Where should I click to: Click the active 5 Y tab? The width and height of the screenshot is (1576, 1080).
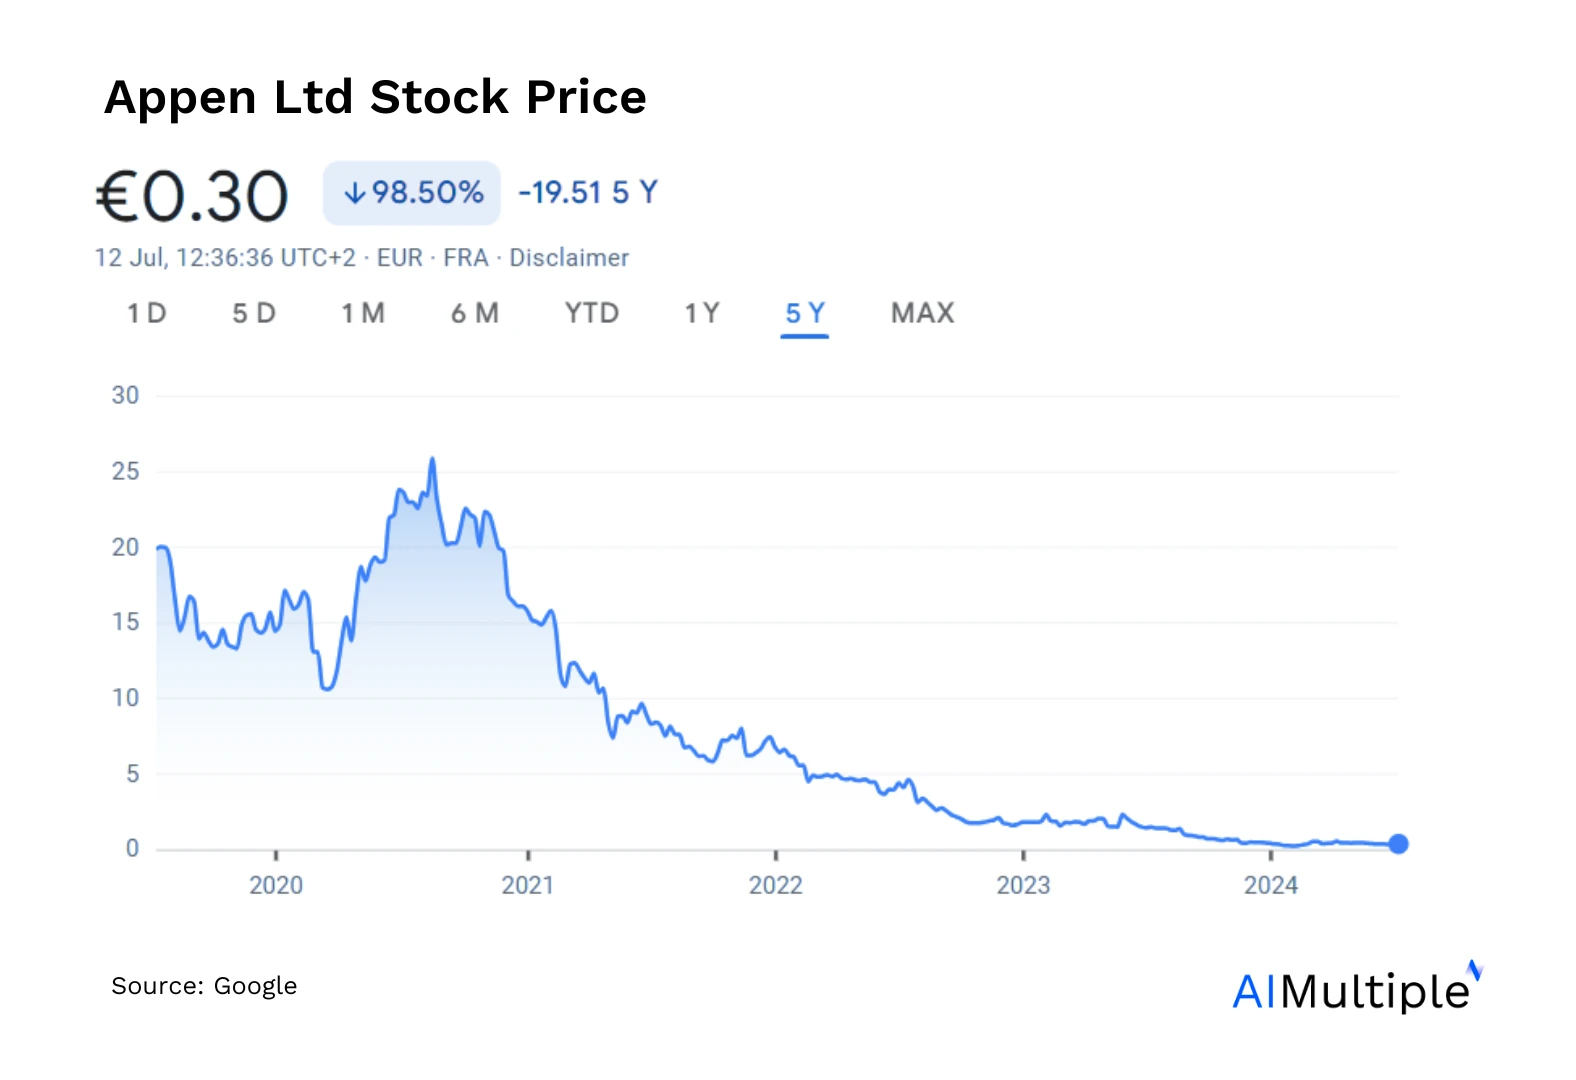tap(805, 314)
